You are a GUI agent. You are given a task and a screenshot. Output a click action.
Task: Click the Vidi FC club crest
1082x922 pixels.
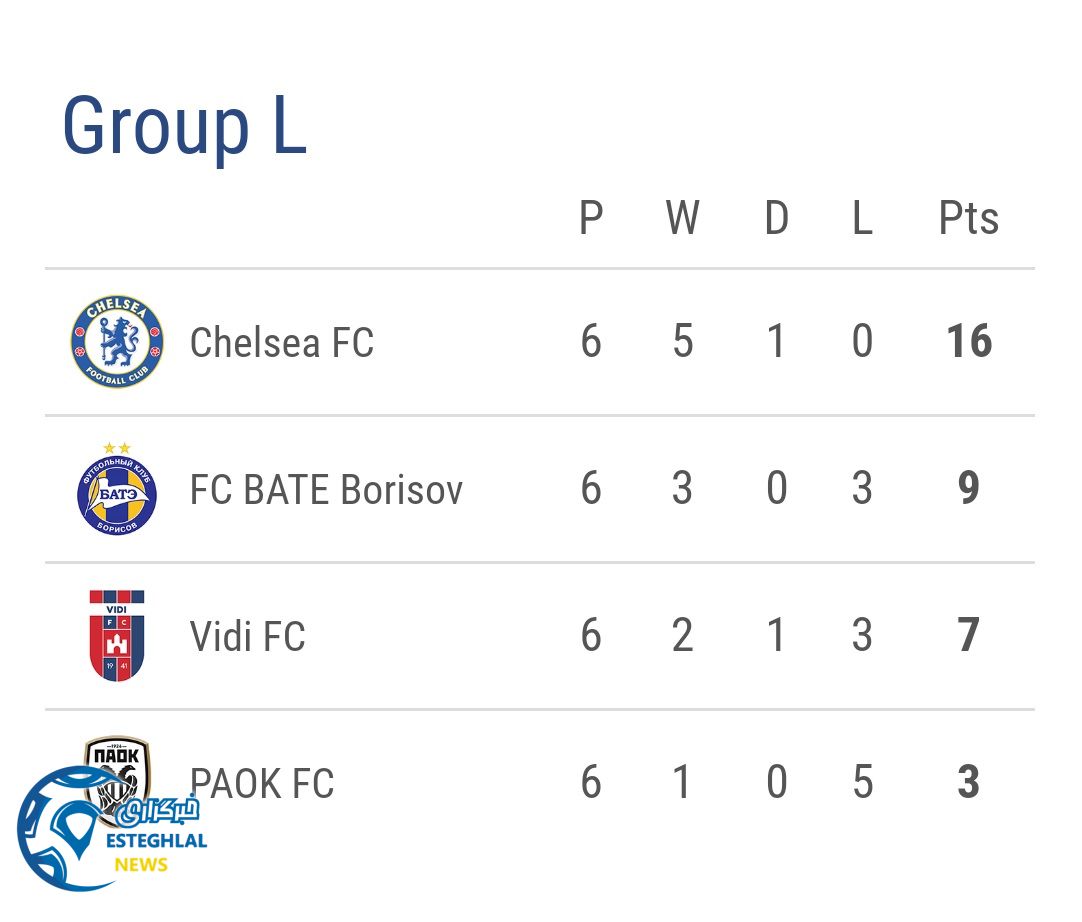tap(117, 636)
